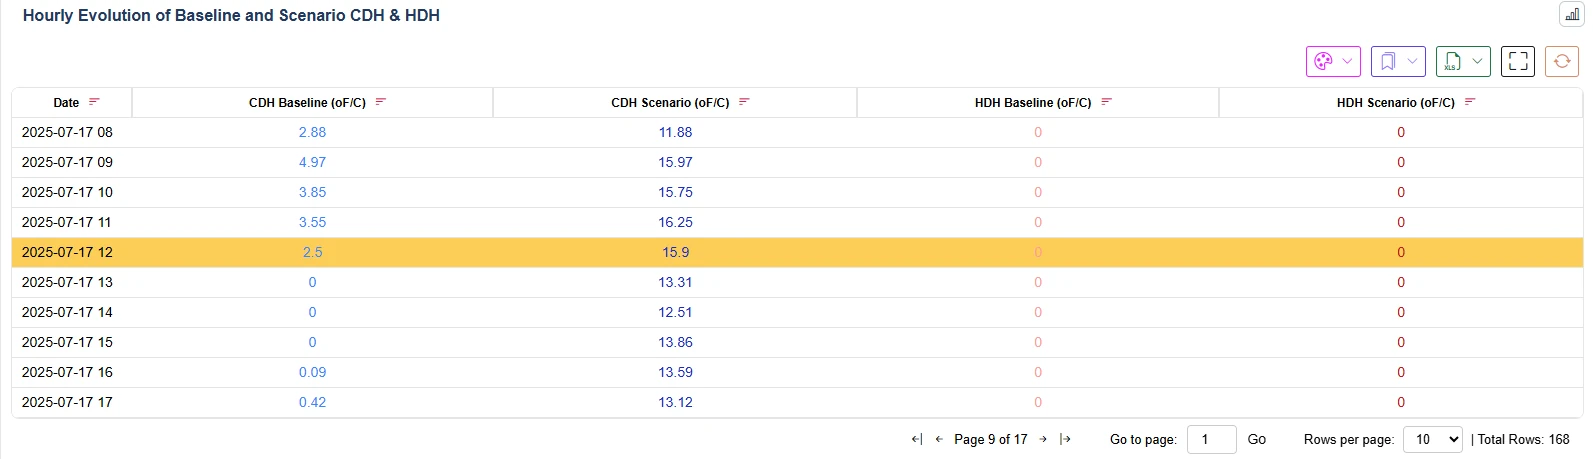This screenshot has width=1593, height=459.
Task: Expand the palette dropdown arrow
Action: pyautogui.click(x=1347, y=61)
